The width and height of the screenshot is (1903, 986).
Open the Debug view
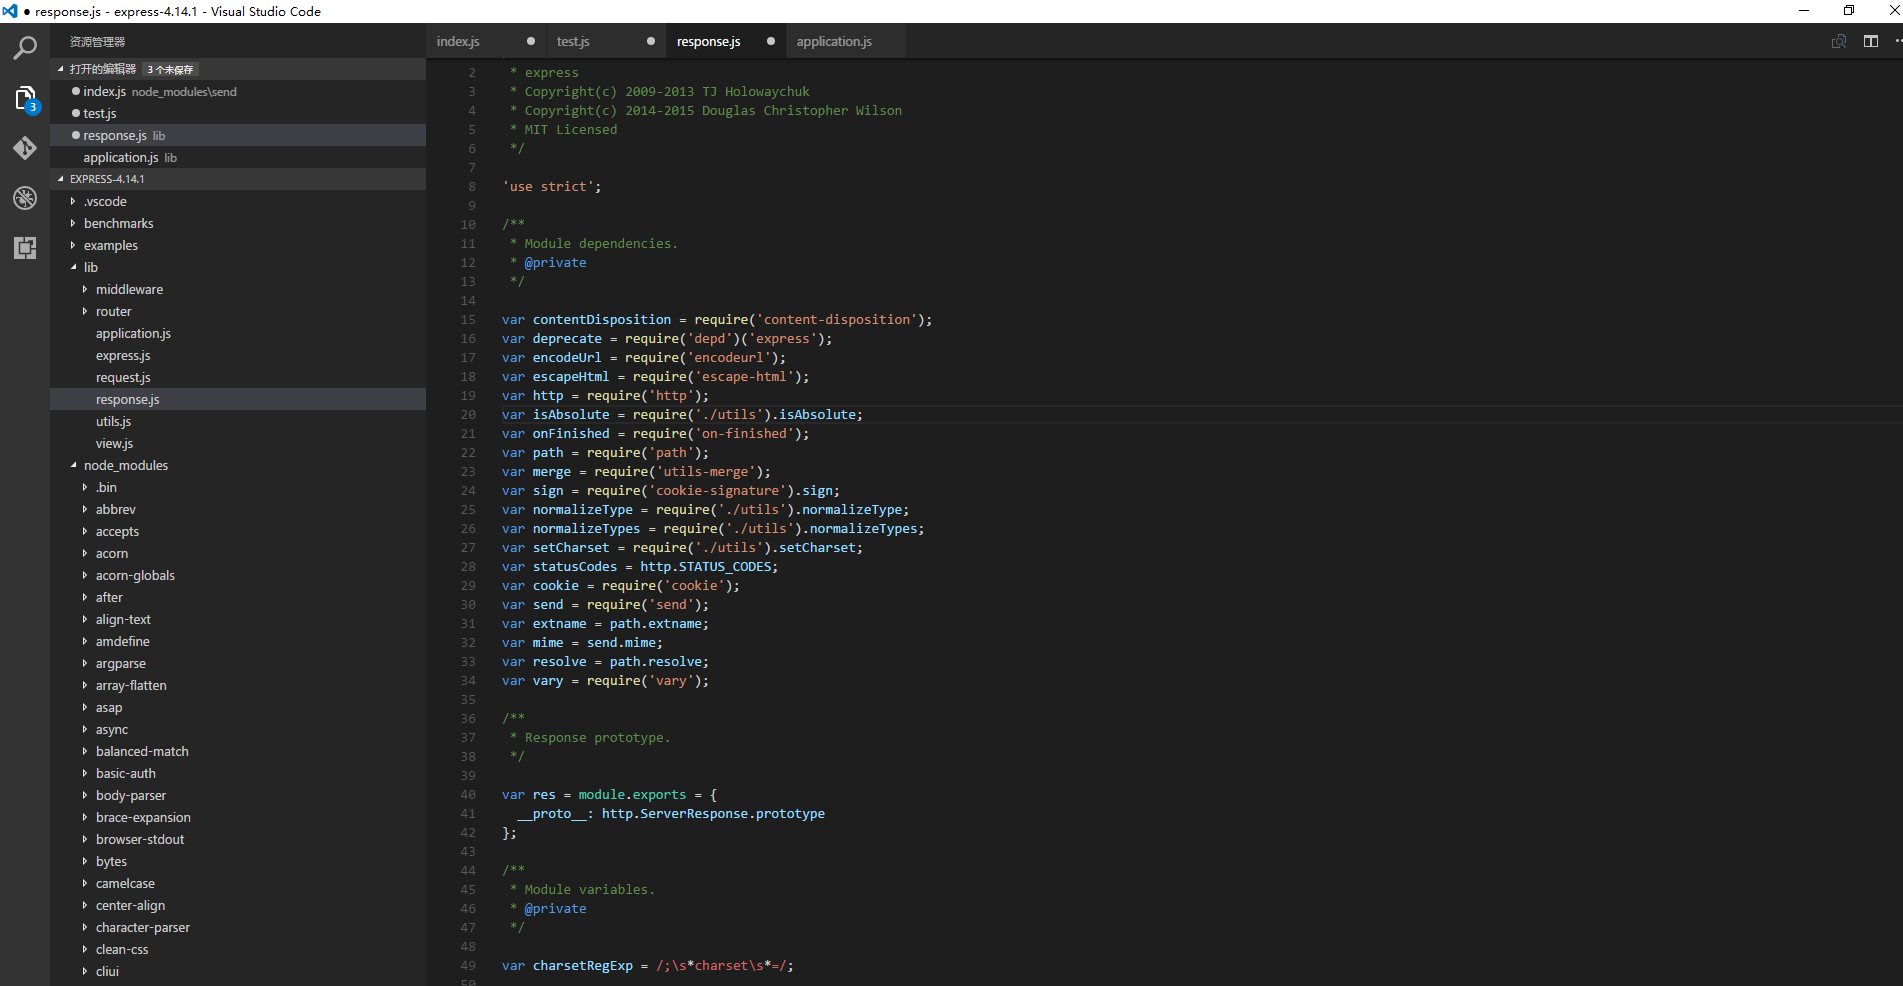coord(25,198)
